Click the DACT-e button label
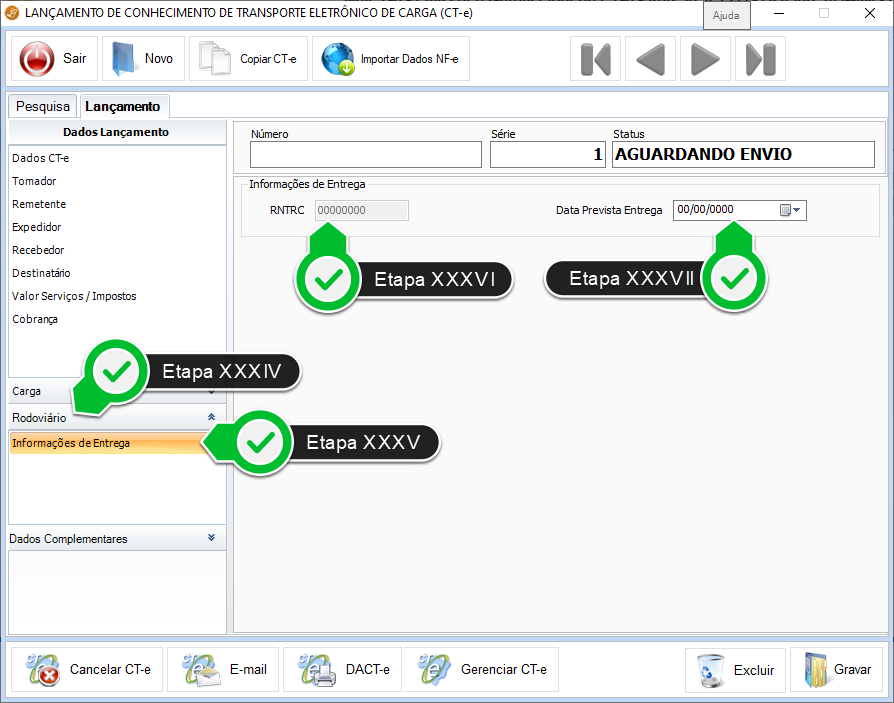Screen dimensions: 894x703 (368, 669)
